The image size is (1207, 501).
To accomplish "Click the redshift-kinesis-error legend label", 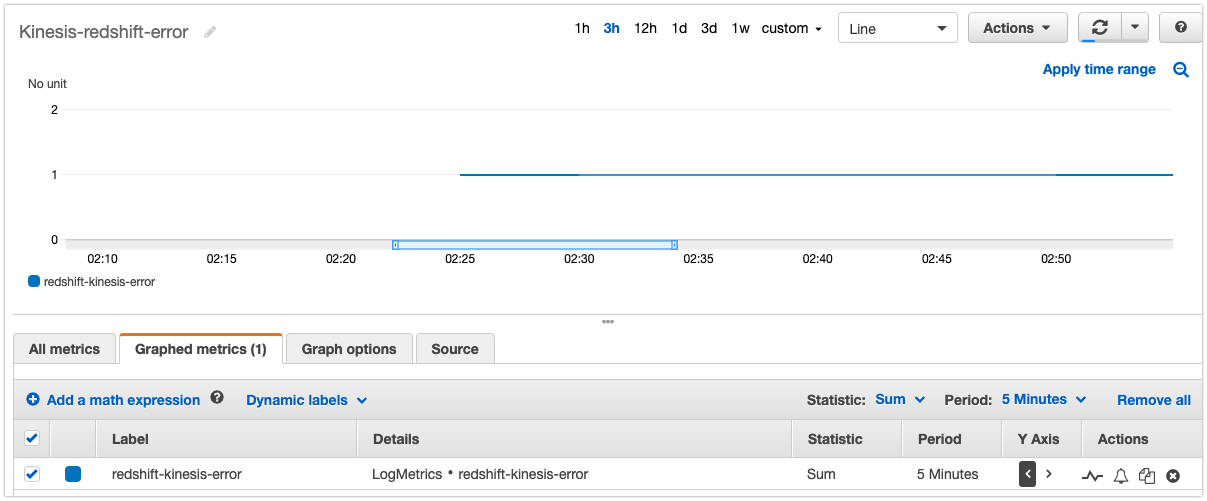I will (x=99, y=282).
